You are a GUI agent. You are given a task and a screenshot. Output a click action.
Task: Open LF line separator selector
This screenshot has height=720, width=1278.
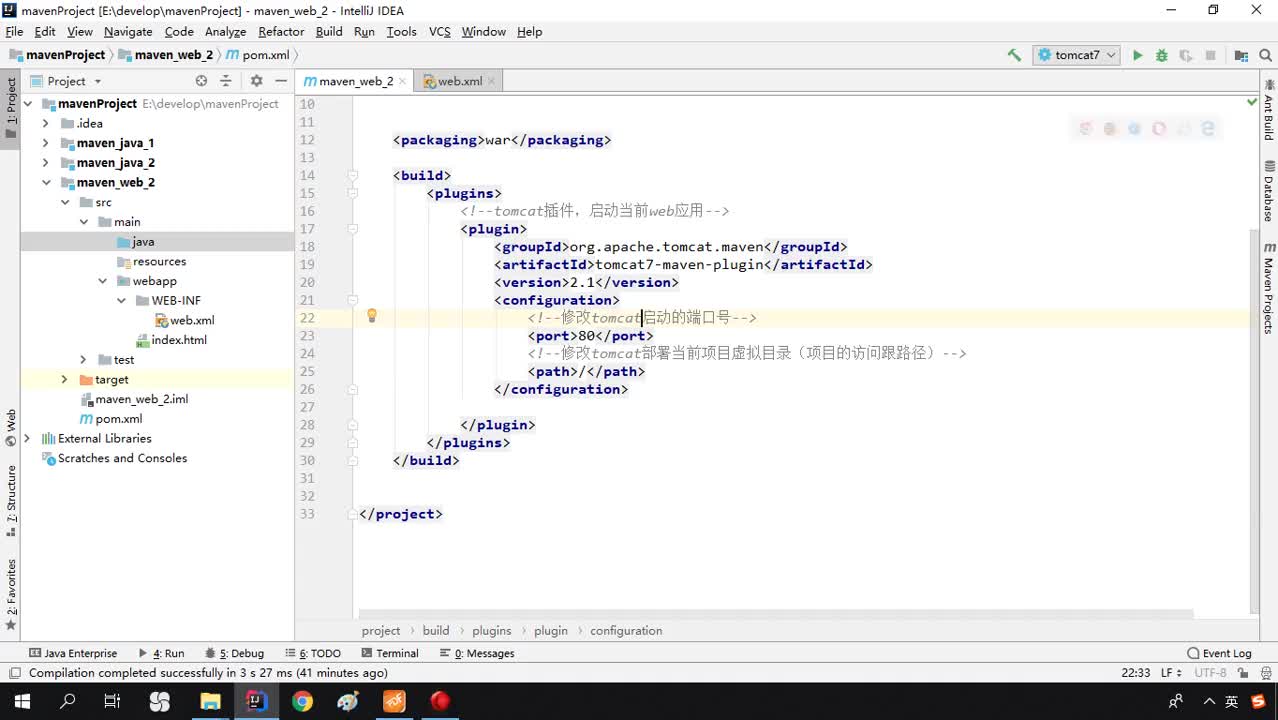pos(1172,673)
